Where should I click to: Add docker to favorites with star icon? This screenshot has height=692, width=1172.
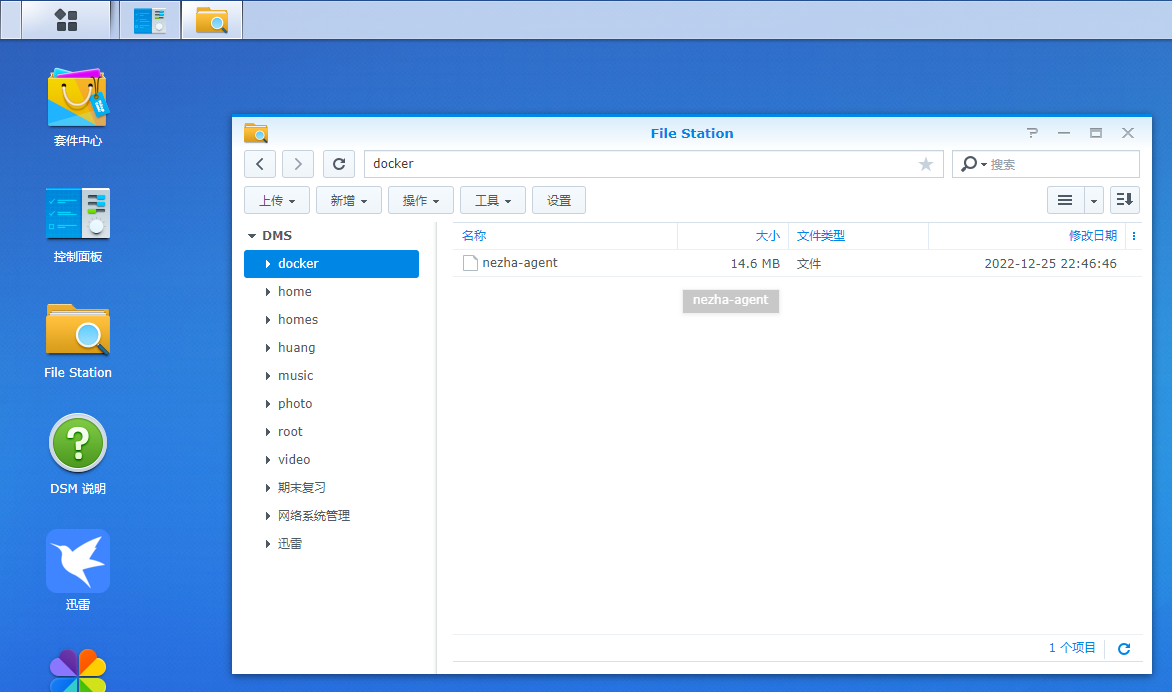click(925, 164)
